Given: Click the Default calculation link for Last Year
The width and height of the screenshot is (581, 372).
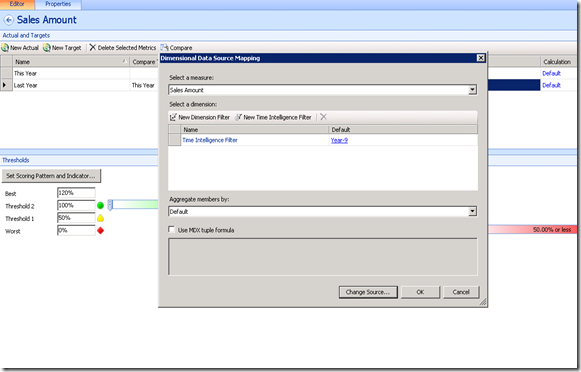Looking at the screenshot, I should coord(551,85).
